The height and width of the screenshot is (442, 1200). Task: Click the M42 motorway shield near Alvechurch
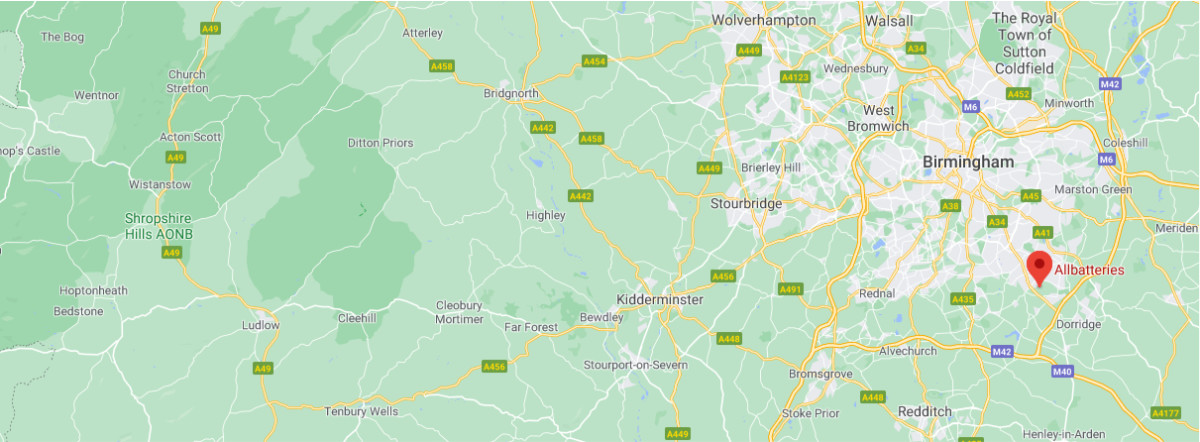(1002, 352)
